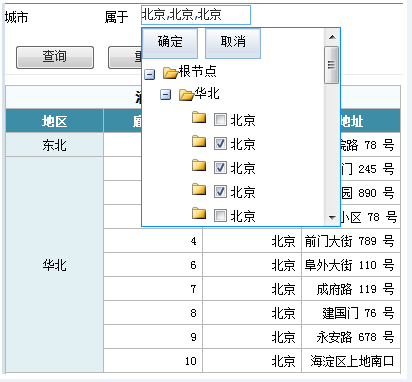The image size is (412, 382).
Task: Collapse the 华北 tree branch
Action: (166, 95)
